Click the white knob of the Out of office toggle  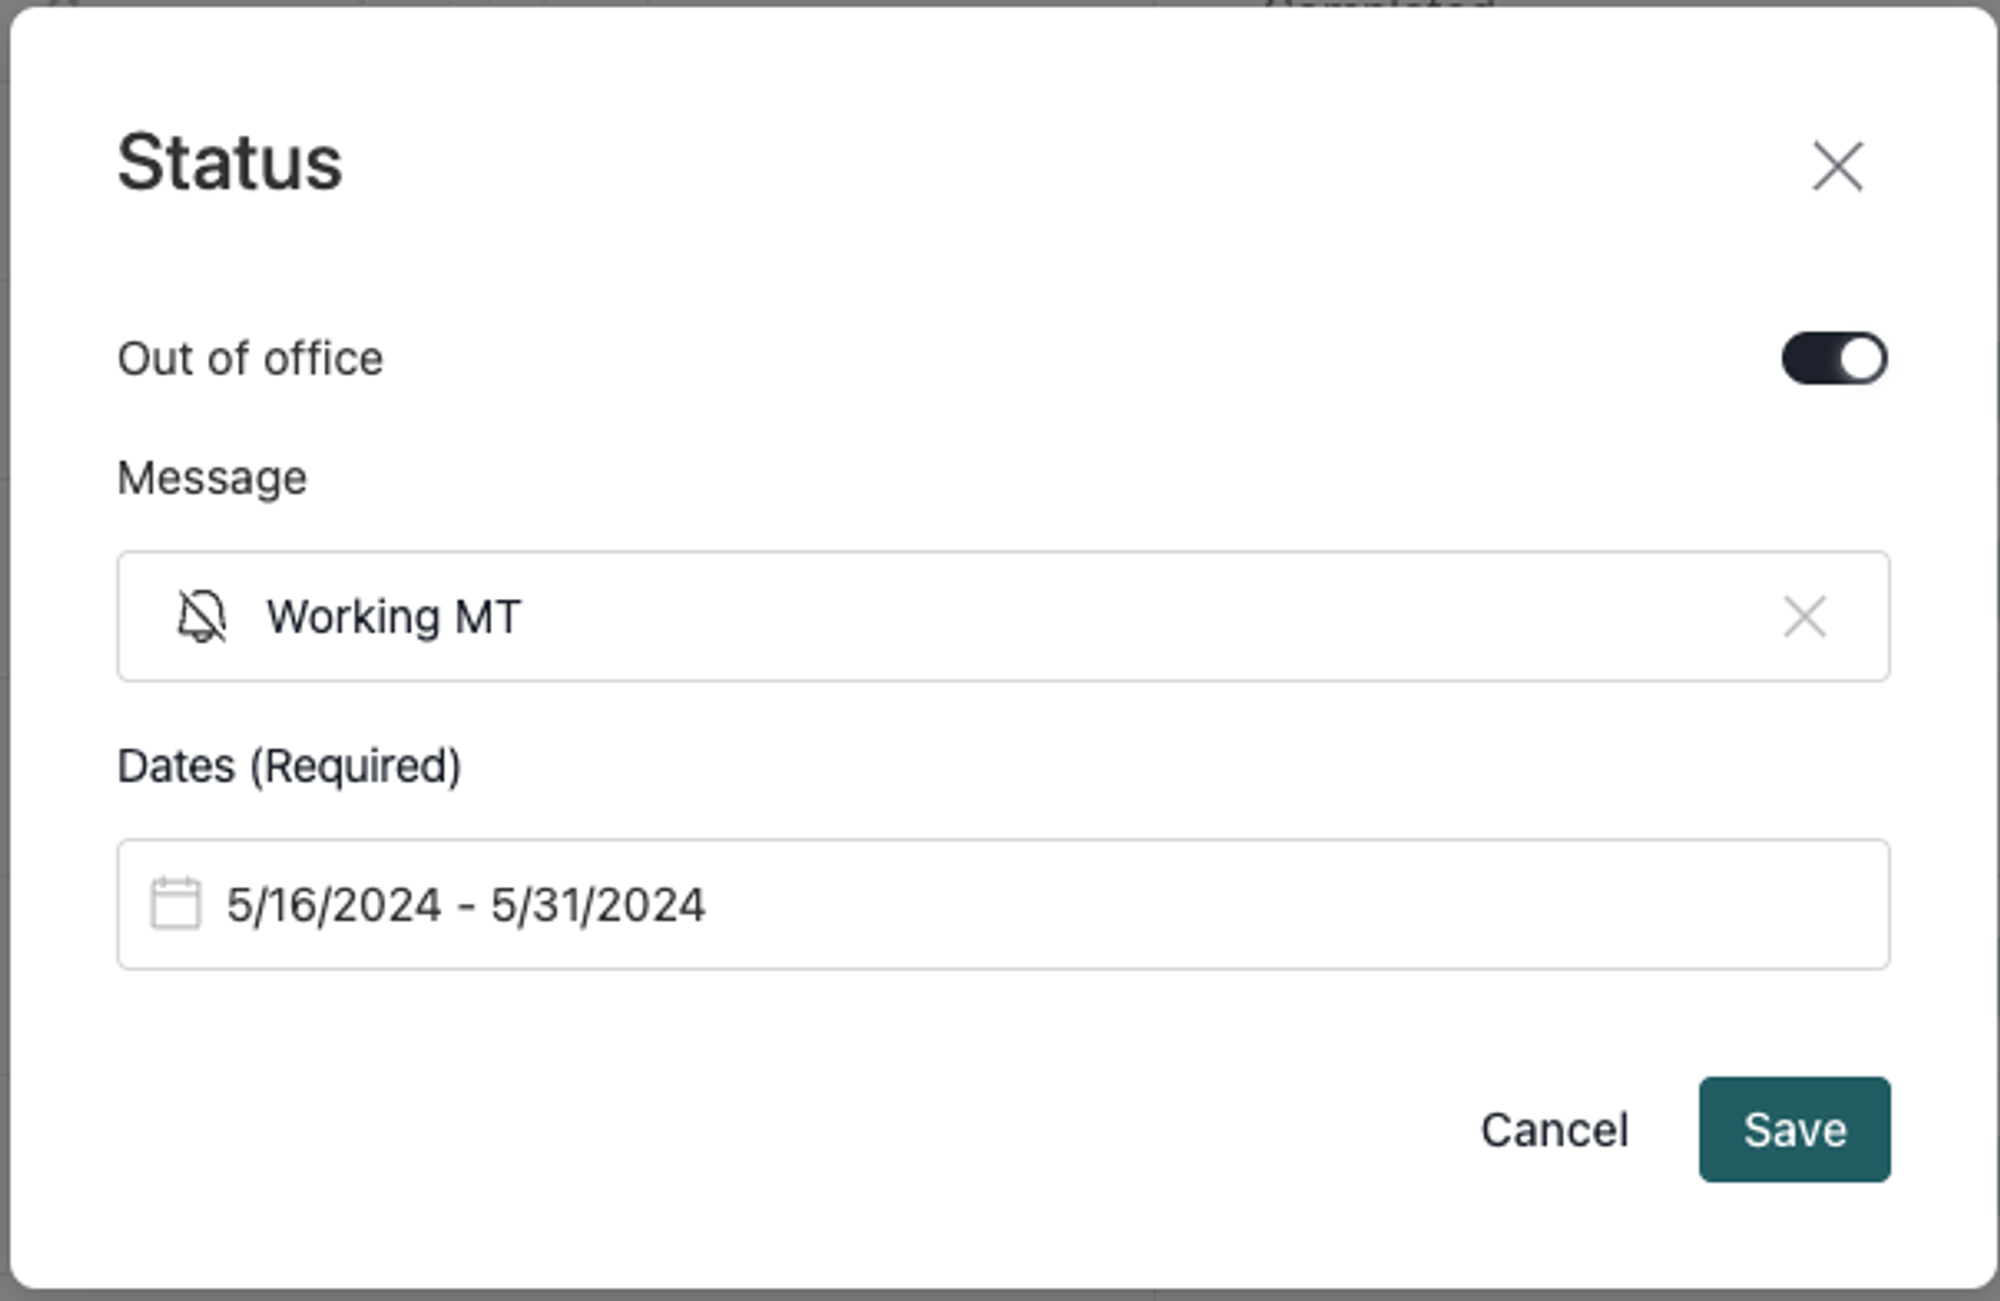[x=1860, y=359]
